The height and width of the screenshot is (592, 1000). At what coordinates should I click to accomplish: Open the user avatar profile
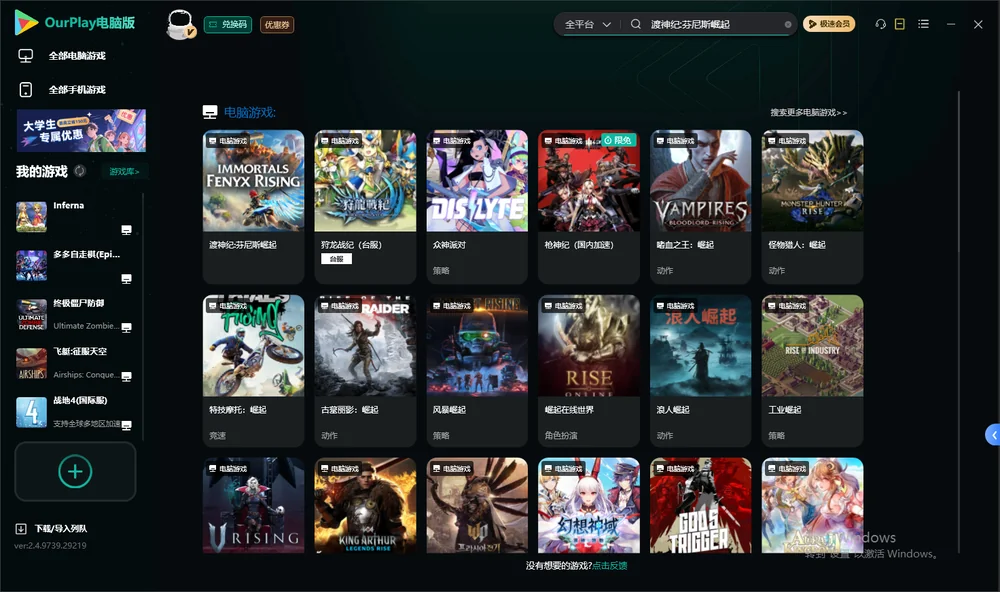click(x=180, y=25)
